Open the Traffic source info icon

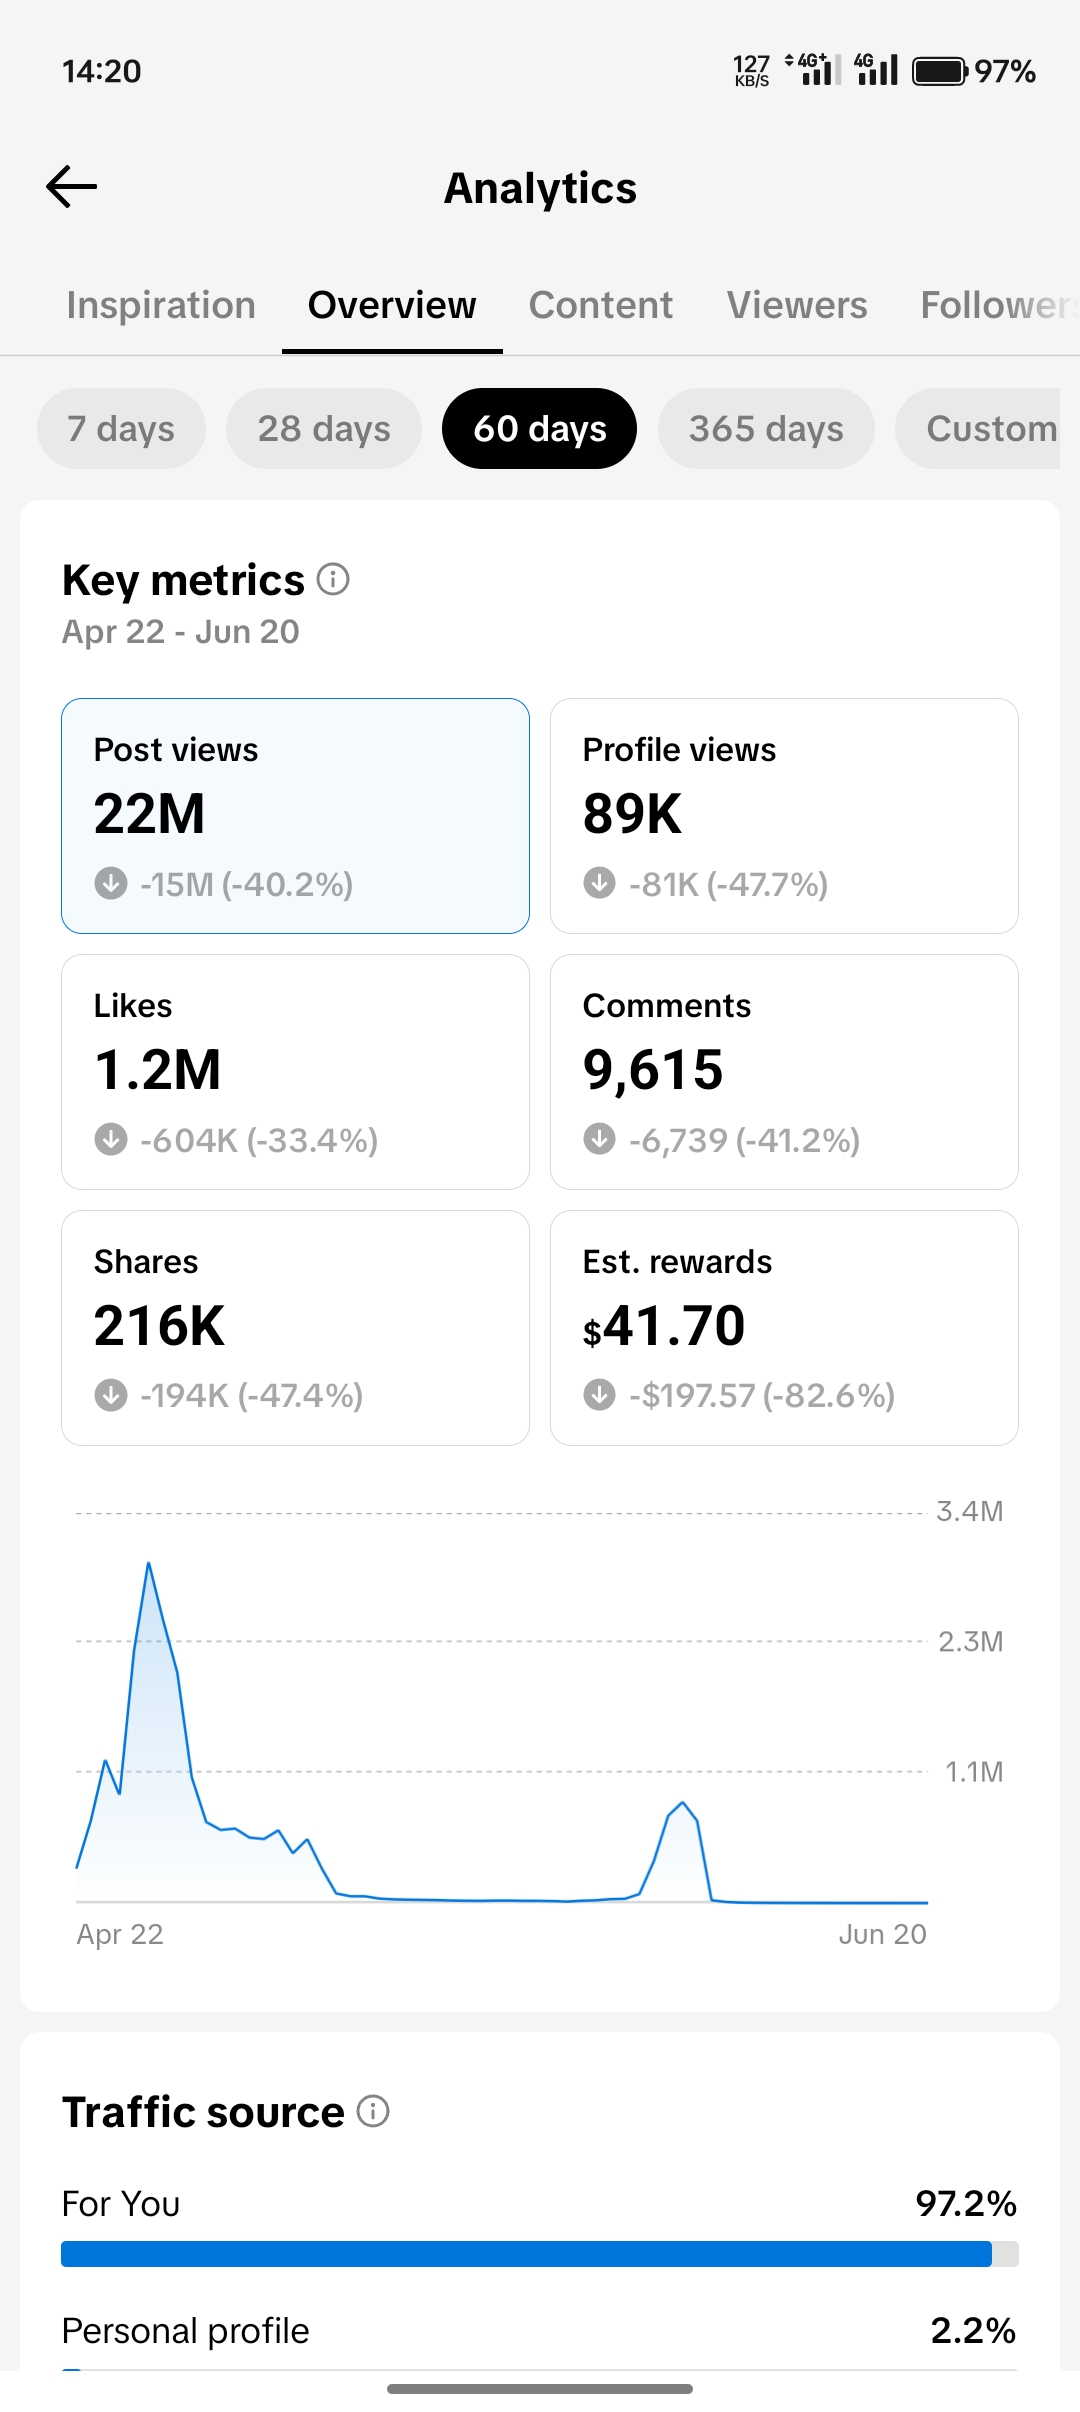(373, 2111)
